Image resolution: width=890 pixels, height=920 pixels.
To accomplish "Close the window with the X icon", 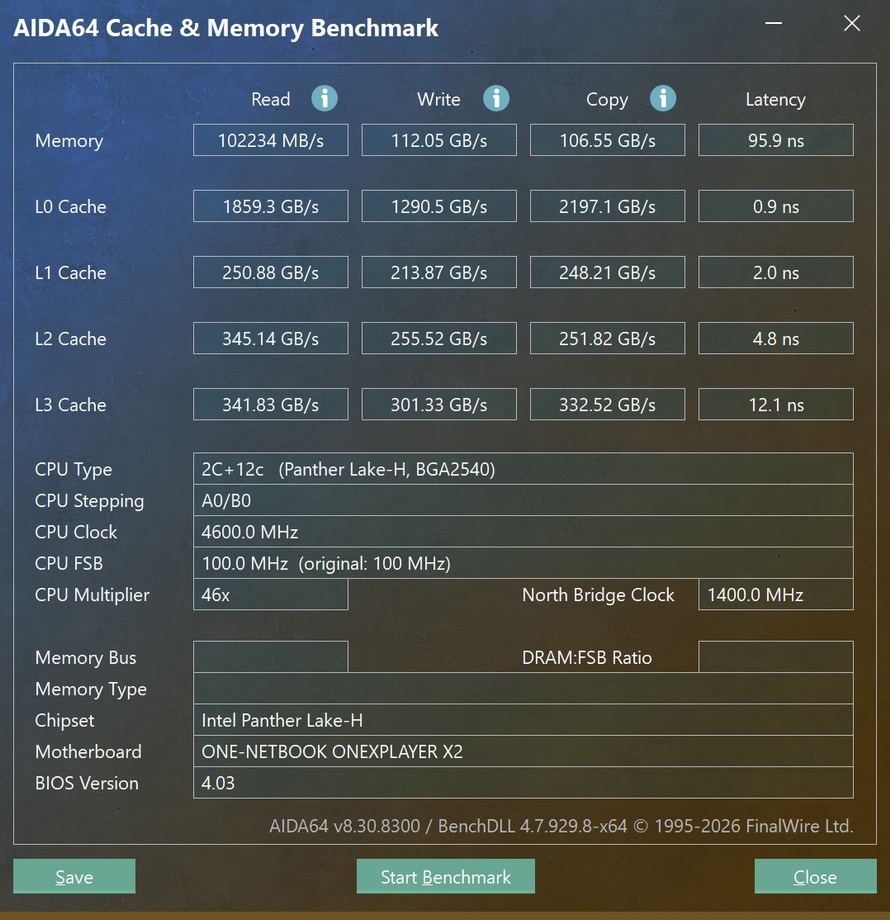I will 852,23.
